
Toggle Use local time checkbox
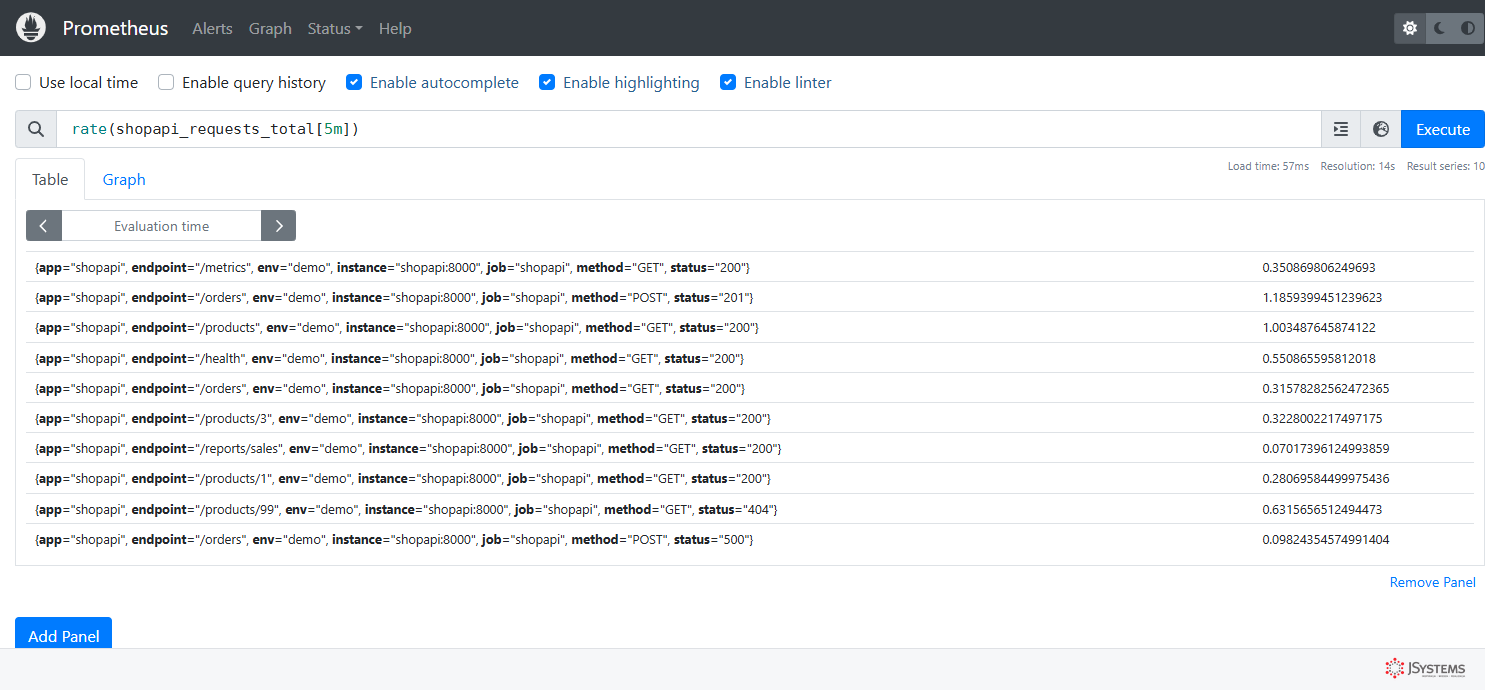pyautogui.click(x=23, y=82)
